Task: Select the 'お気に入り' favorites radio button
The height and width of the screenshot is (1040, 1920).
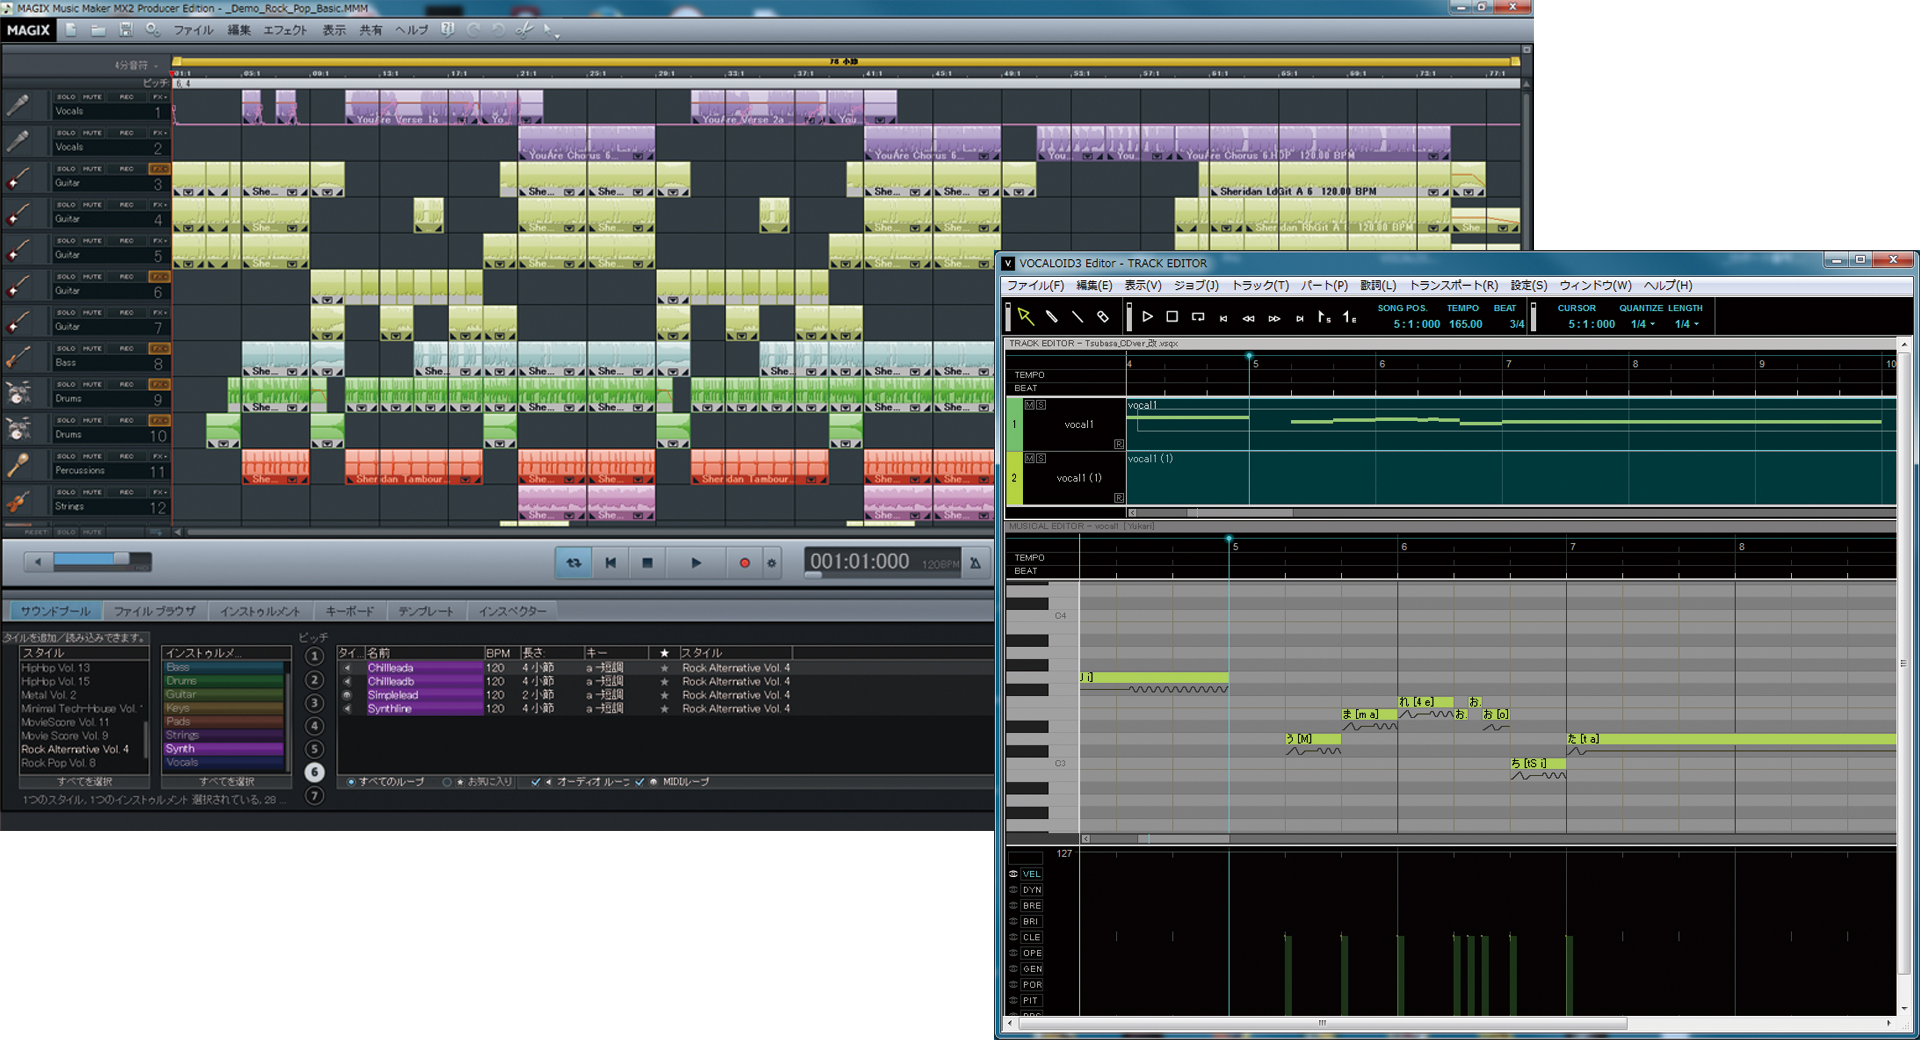Action: point(446,782)
